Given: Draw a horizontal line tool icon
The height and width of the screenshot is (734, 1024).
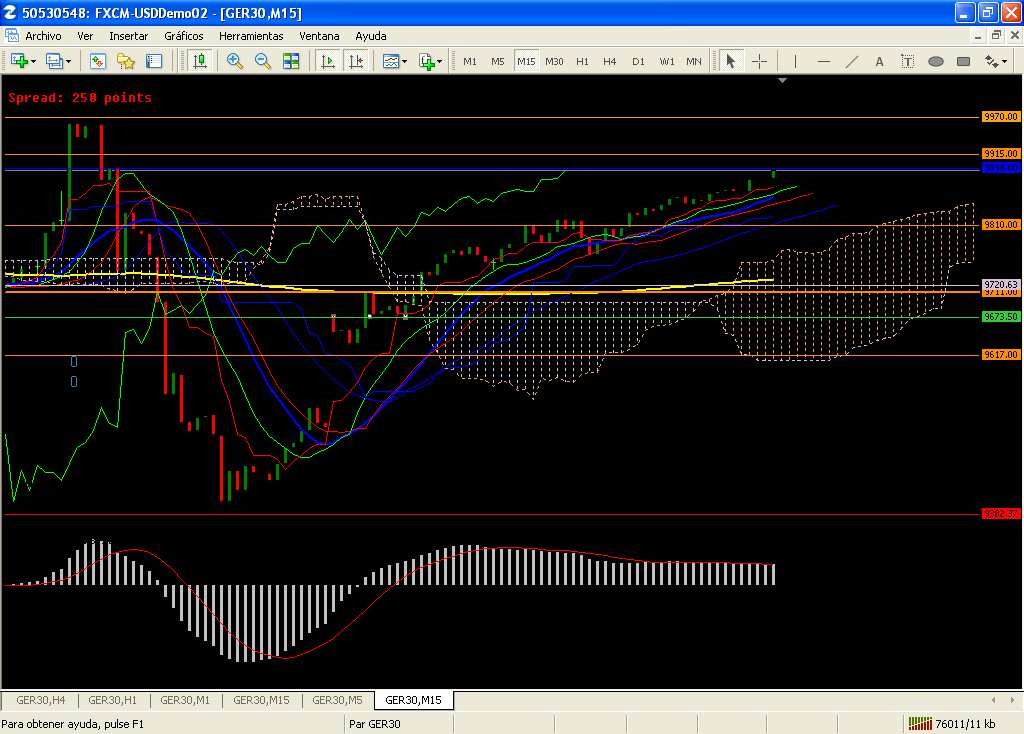Looking at the screenshot, I should (x=824, y=61).
